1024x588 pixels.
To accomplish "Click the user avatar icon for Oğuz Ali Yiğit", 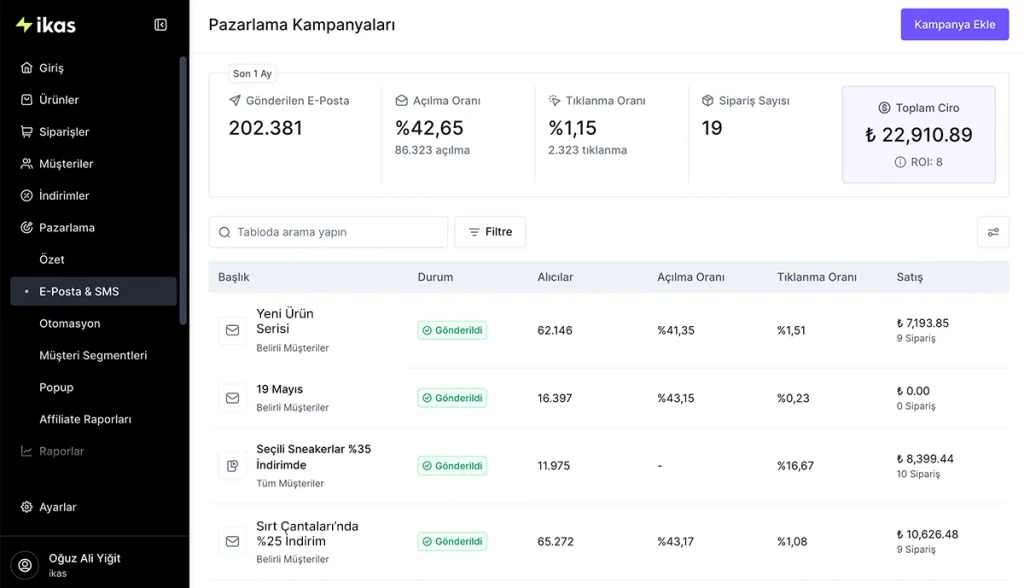I will pos(25,565).
